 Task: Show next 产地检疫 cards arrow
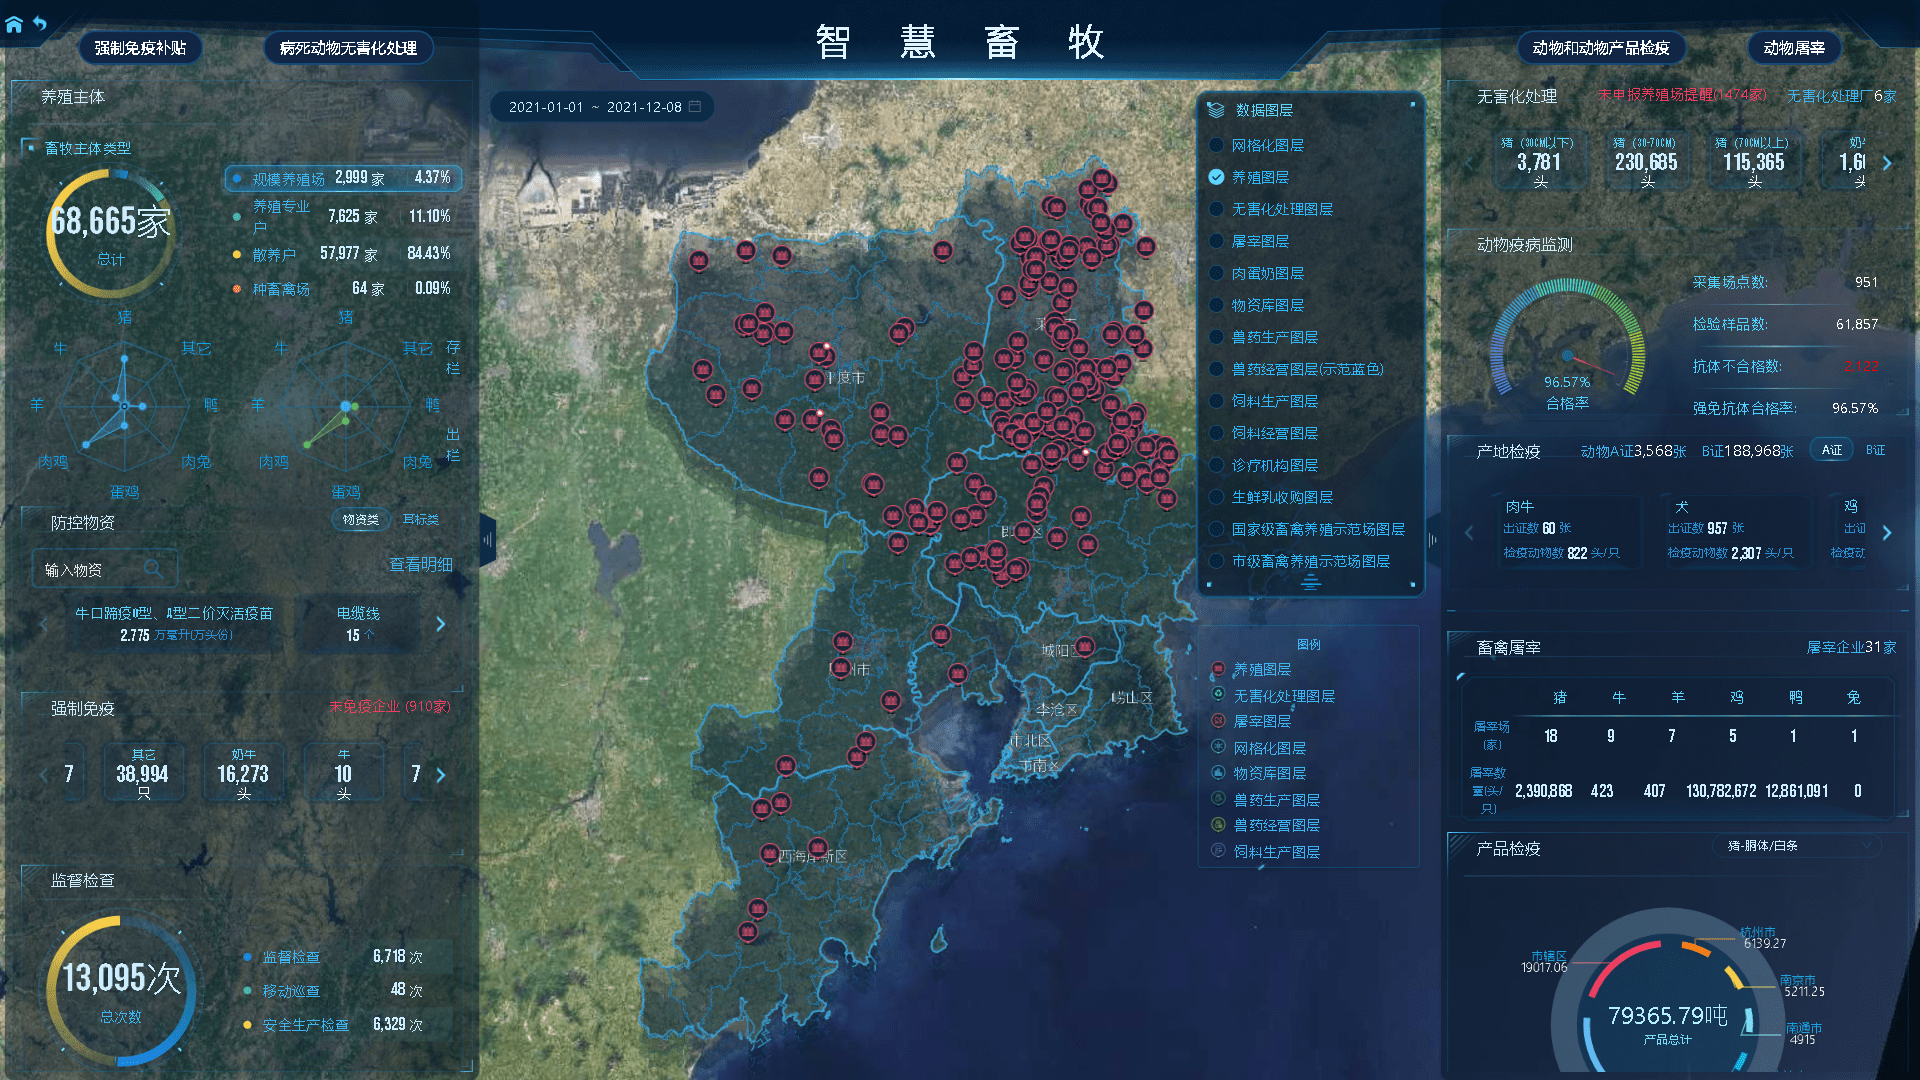pos(1887,533)
